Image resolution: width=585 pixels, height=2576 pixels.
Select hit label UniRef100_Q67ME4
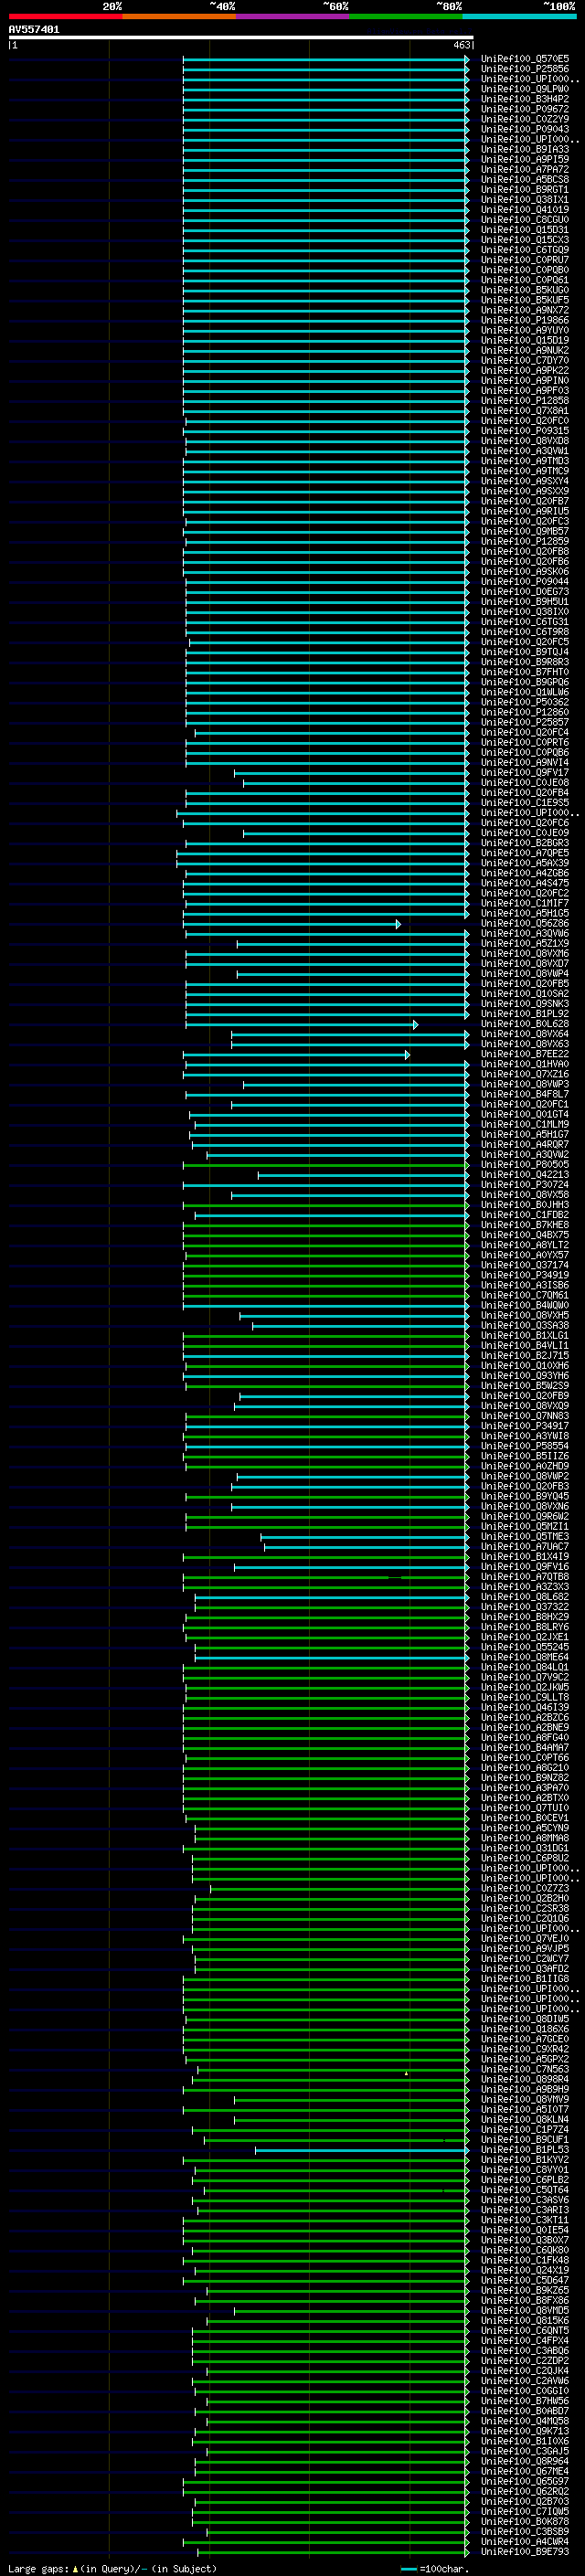pos(524,2471)
